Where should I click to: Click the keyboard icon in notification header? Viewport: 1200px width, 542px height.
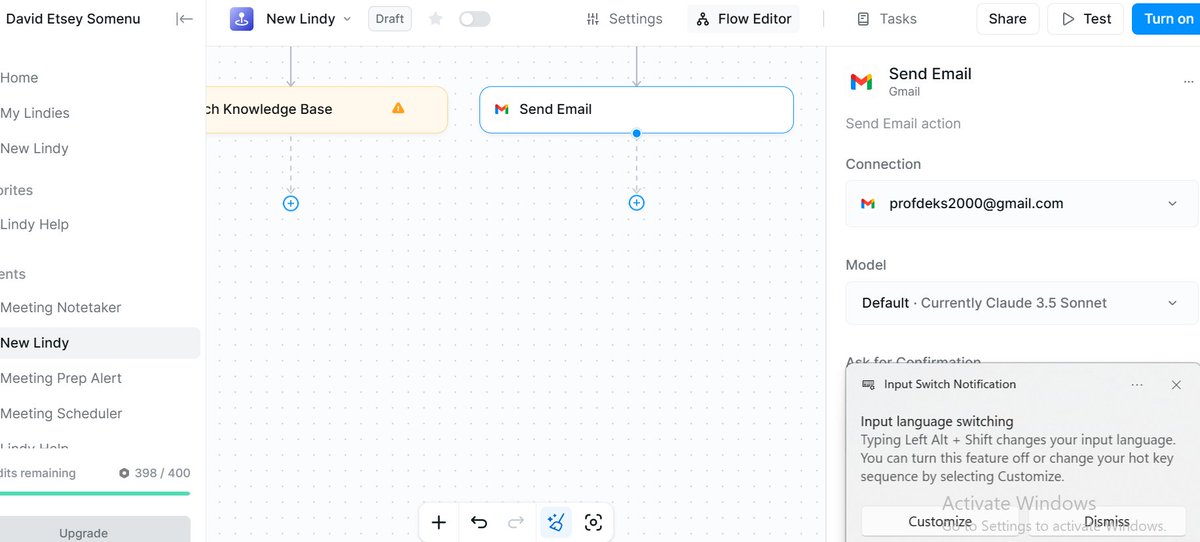click(x=868, y=384)
